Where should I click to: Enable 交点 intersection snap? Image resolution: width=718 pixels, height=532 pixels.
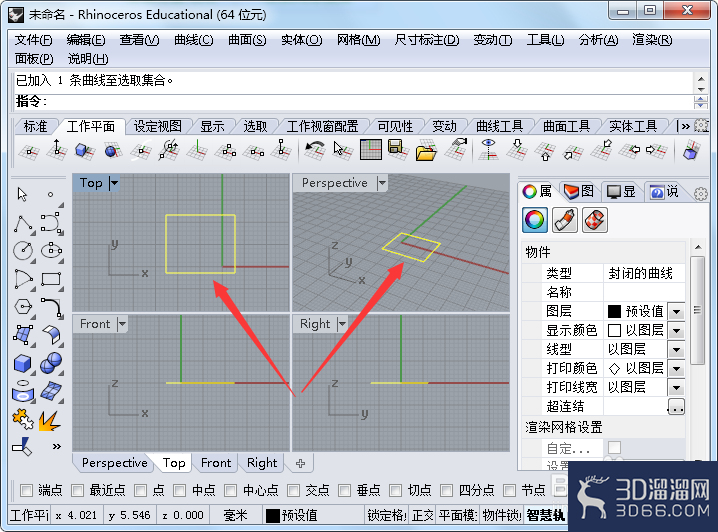click(x=293, y=490)
